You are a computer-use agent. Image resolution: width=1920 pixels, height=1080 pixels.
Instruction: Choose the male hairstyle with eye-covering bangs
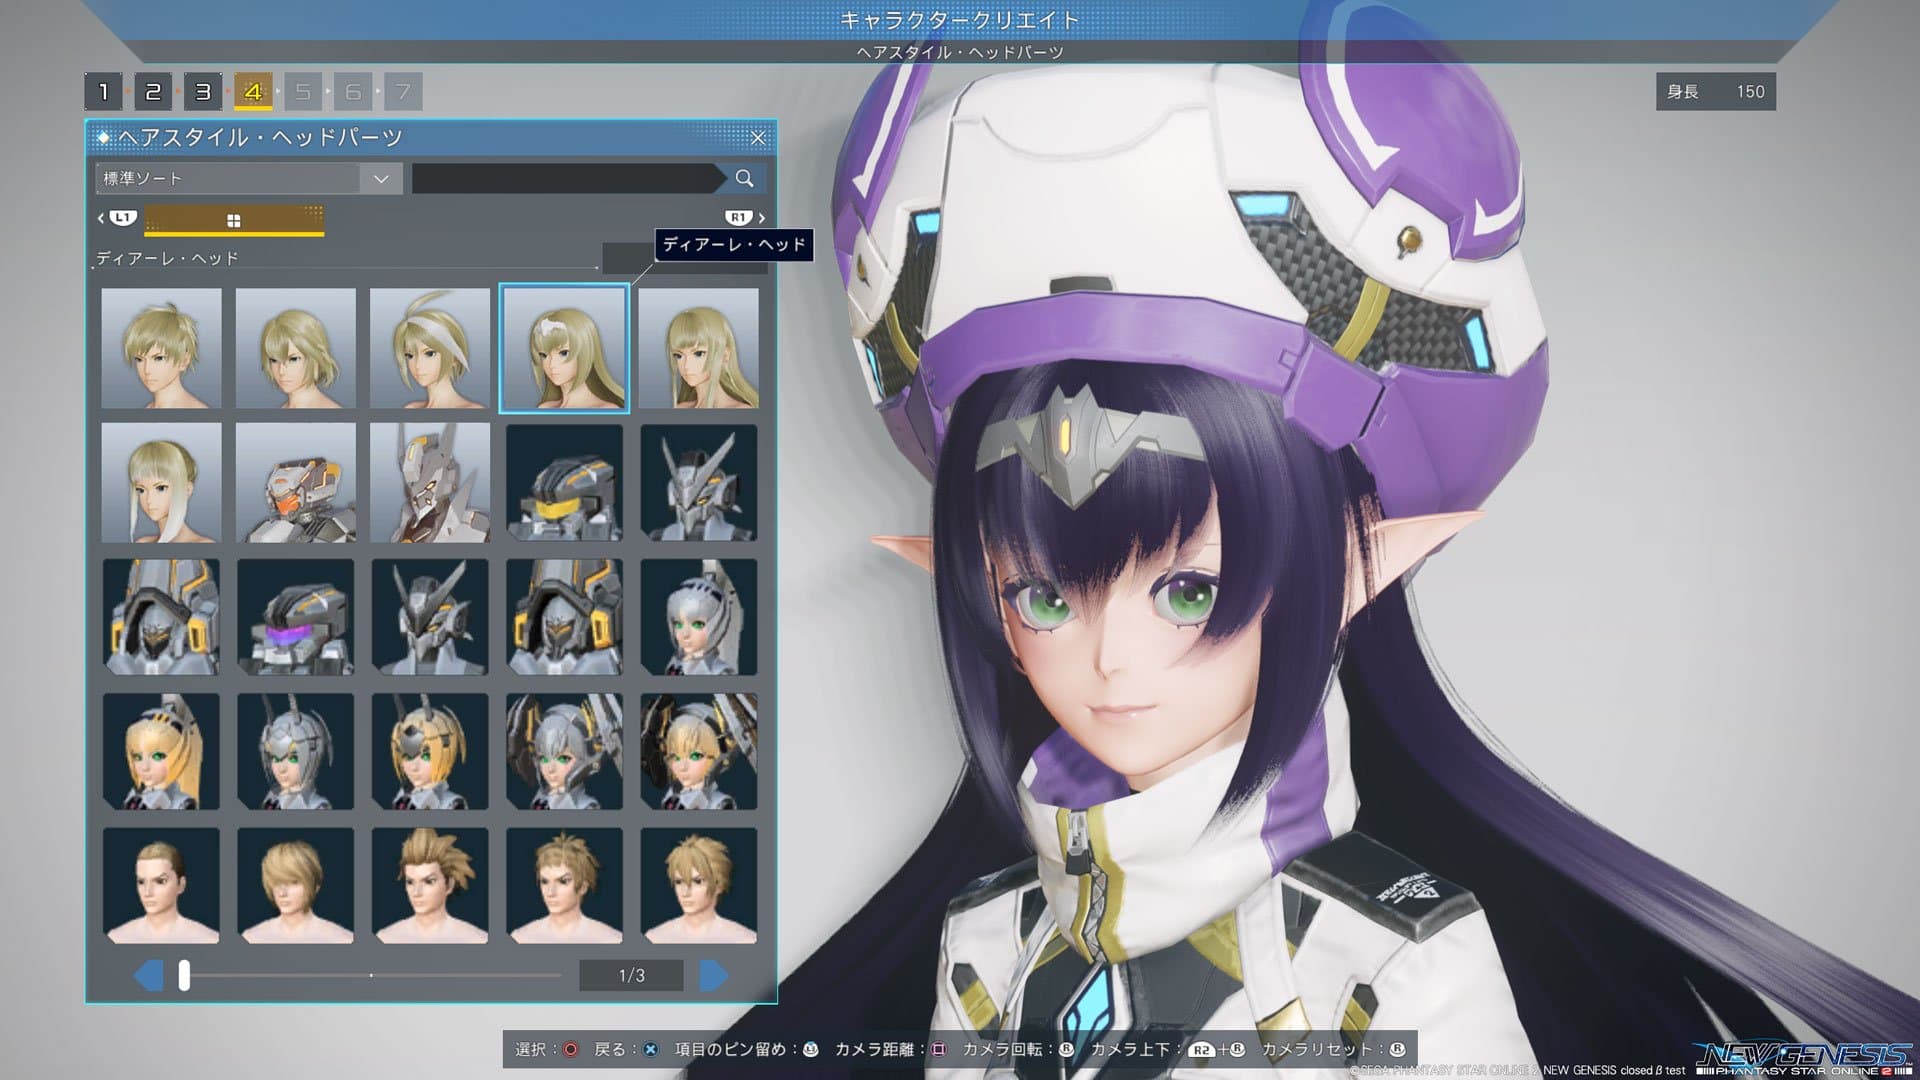point(296,886)
